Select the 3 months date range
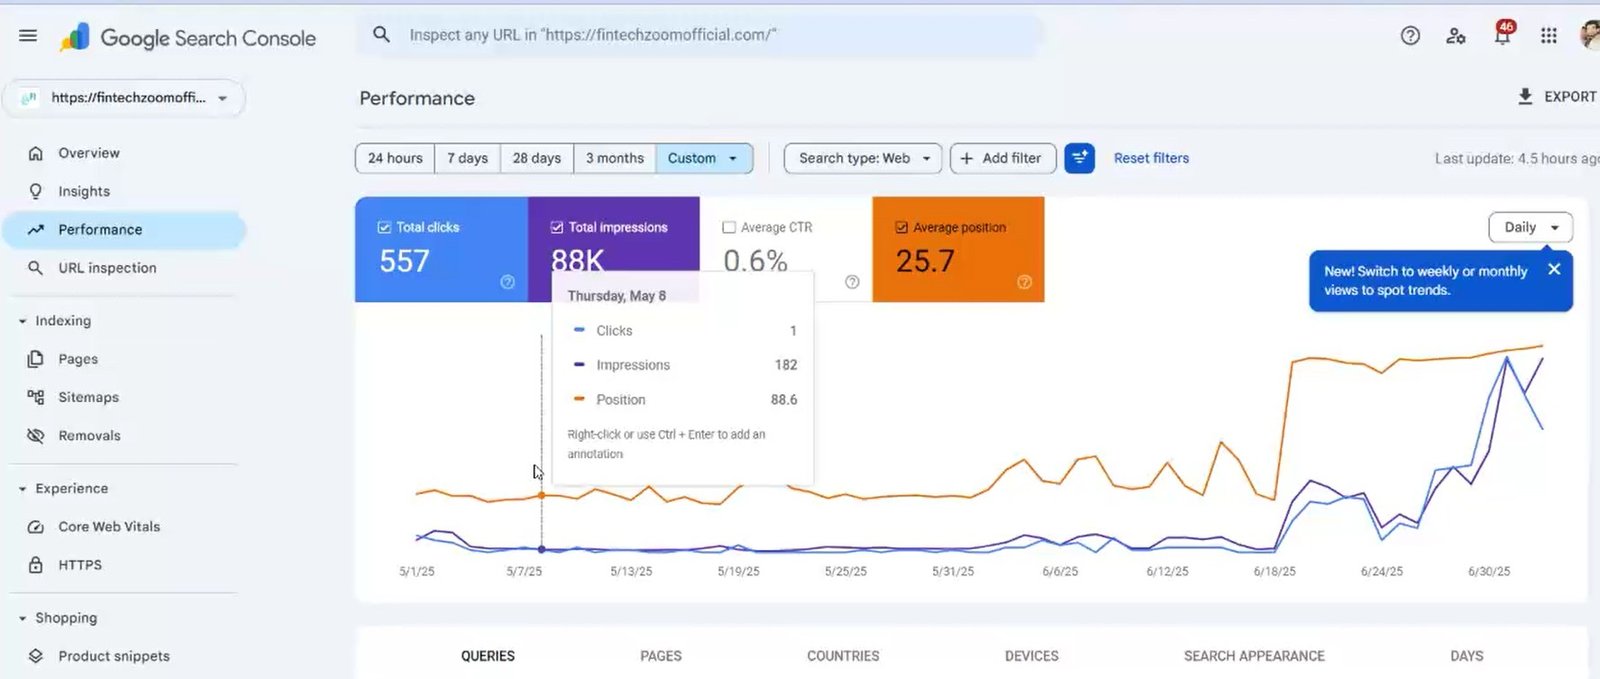The height and width of the screenshot is (679, 1600). coord(615,158)
